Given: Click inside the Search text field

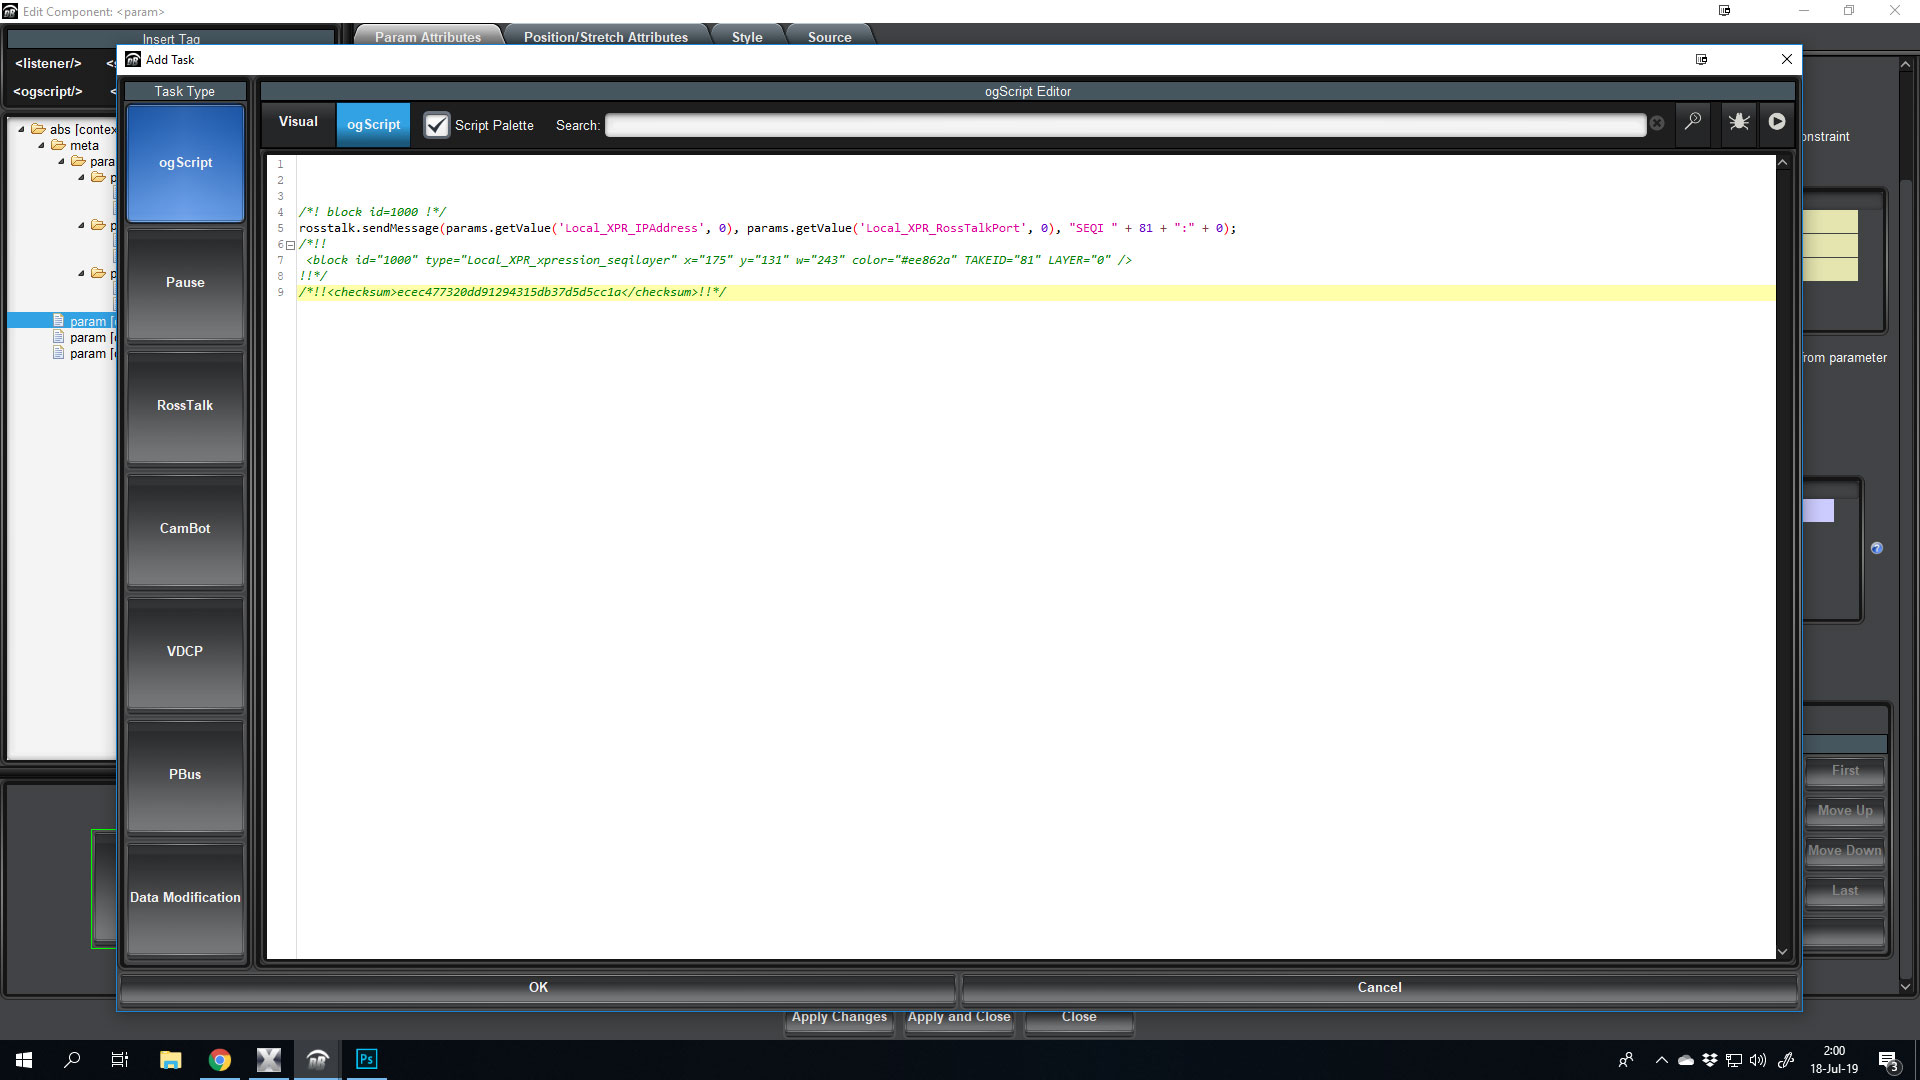Looking at the screenshot, I should click(x=1125, y=125).
